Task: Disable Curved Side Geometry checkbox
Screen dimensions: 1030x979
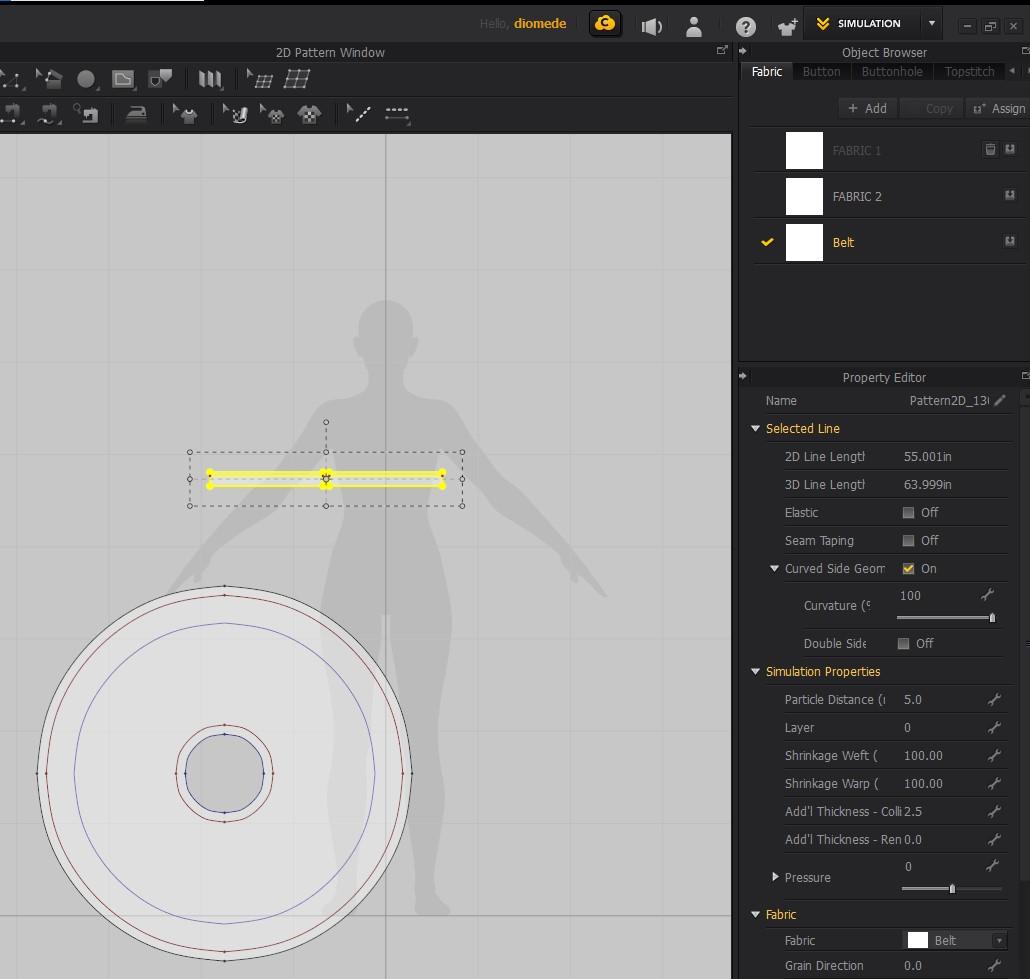Action: tap(908, 569)
